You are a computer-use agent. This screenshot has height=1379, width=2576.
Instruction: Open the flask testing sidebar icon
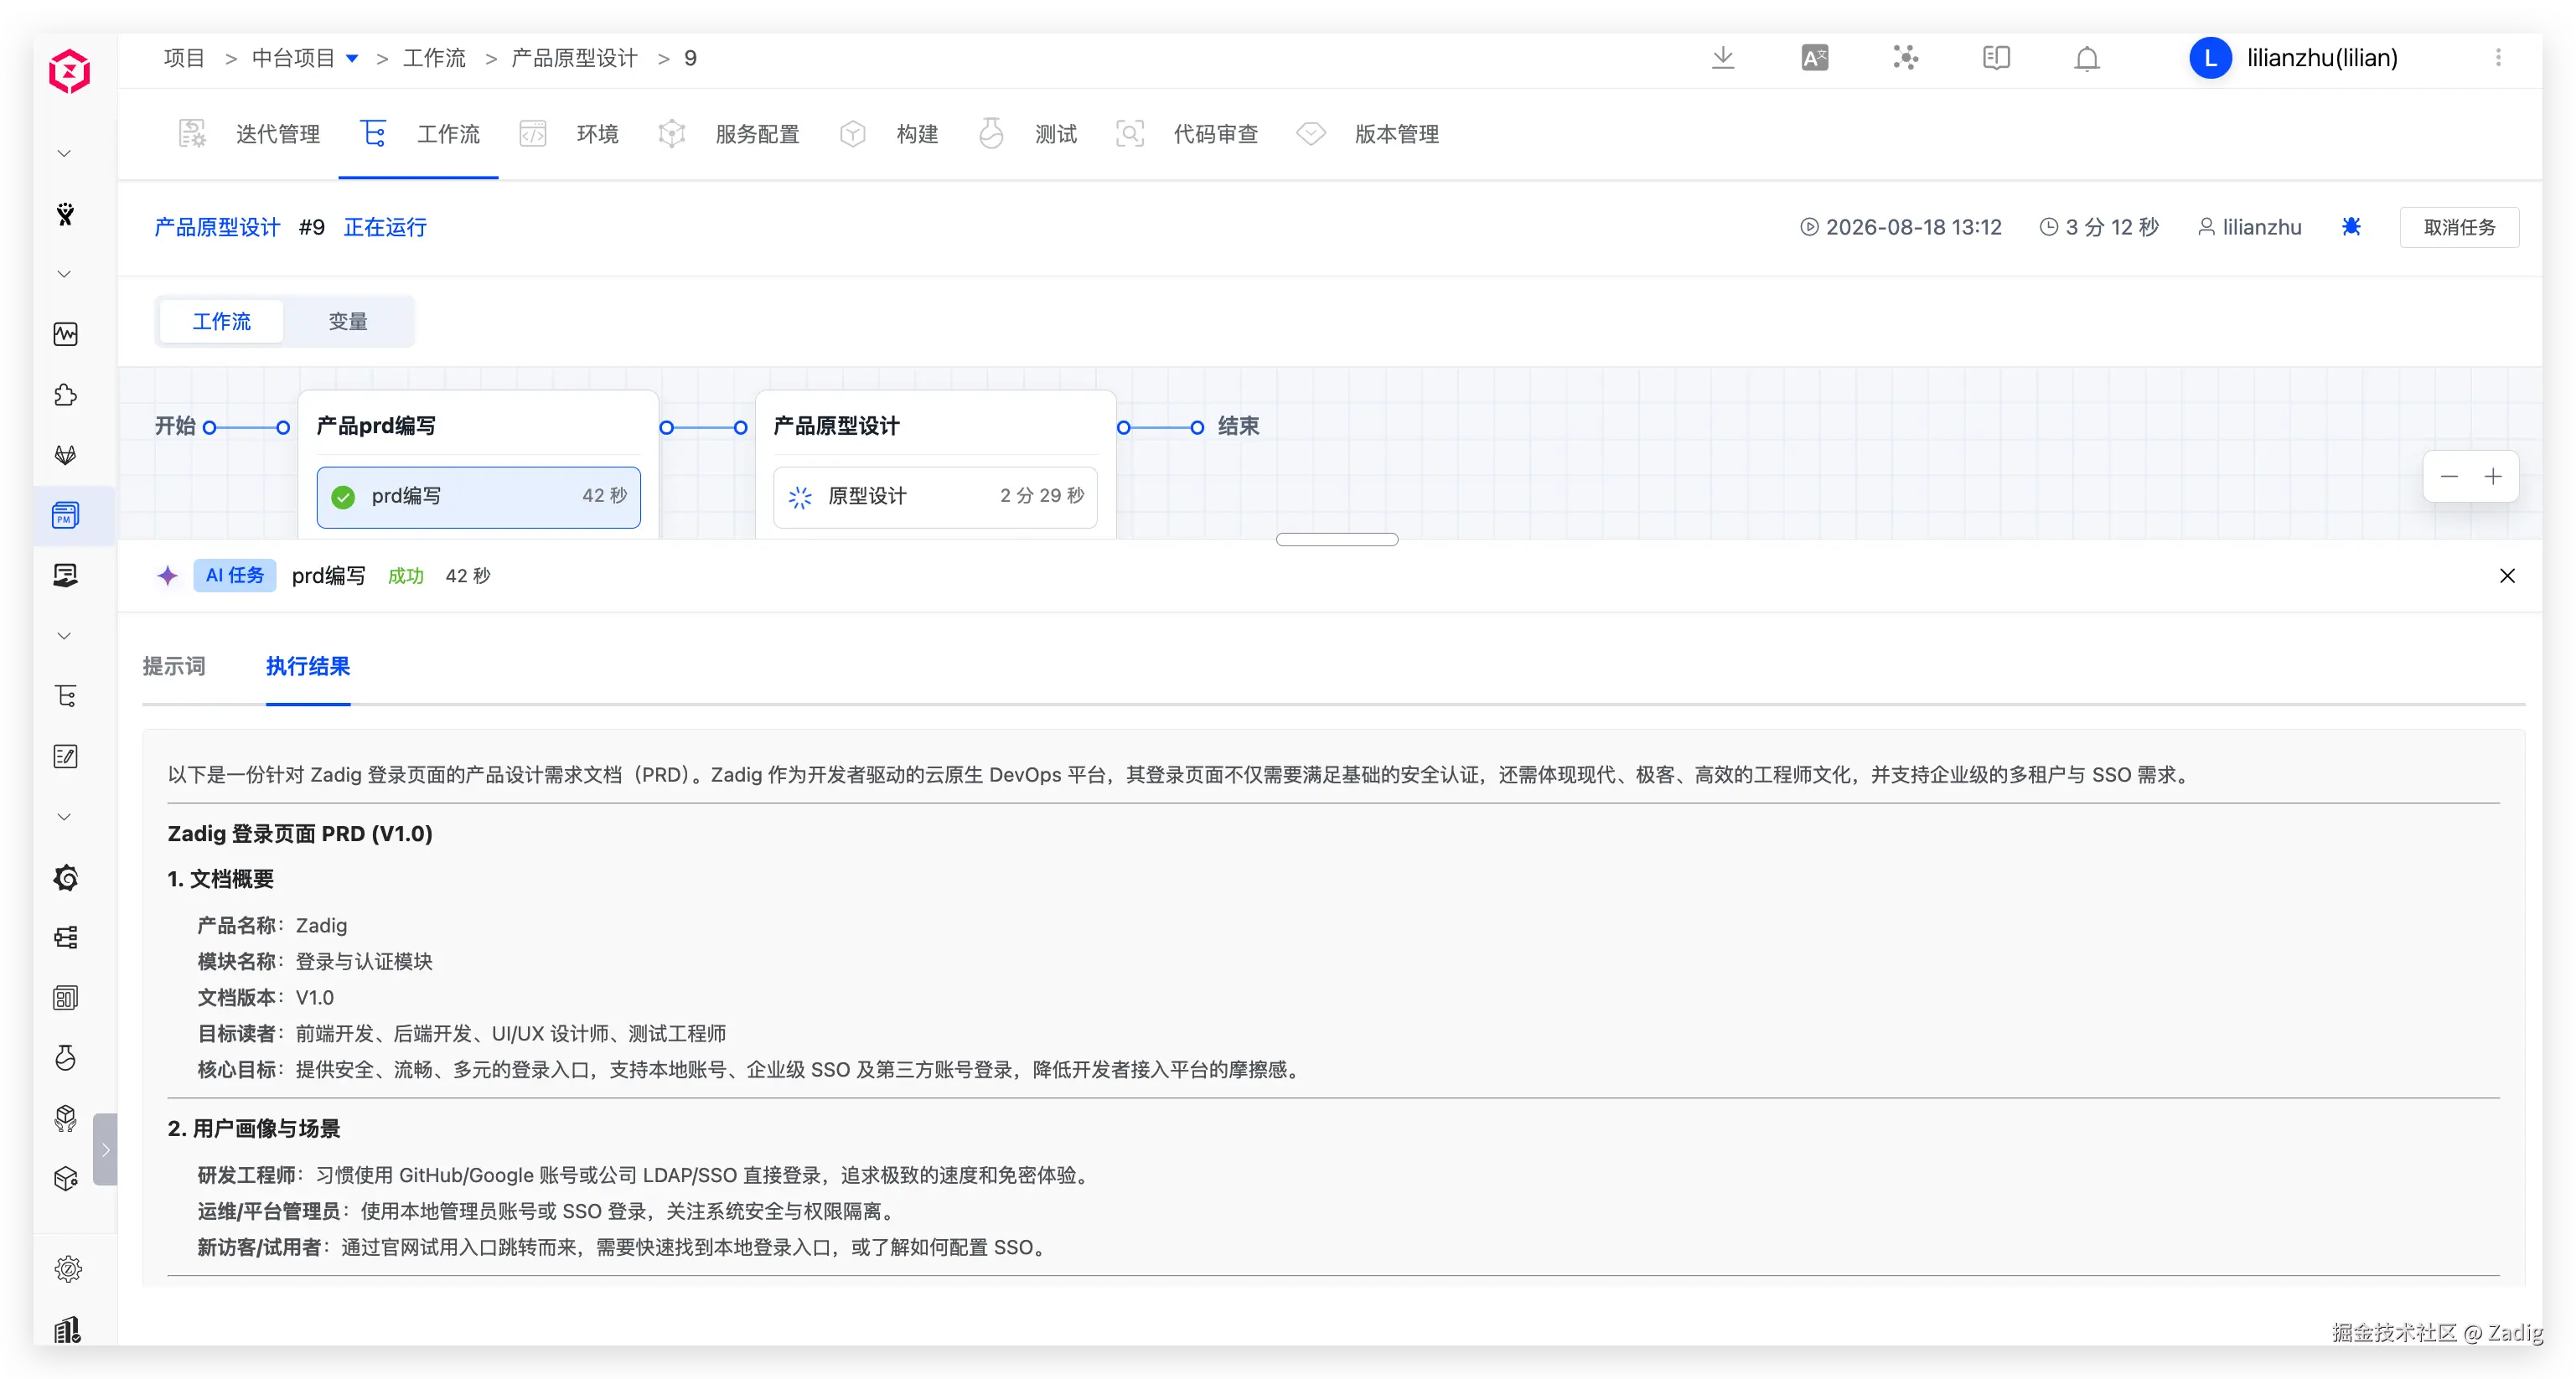pyautogui.click(x=66, y=1058)
